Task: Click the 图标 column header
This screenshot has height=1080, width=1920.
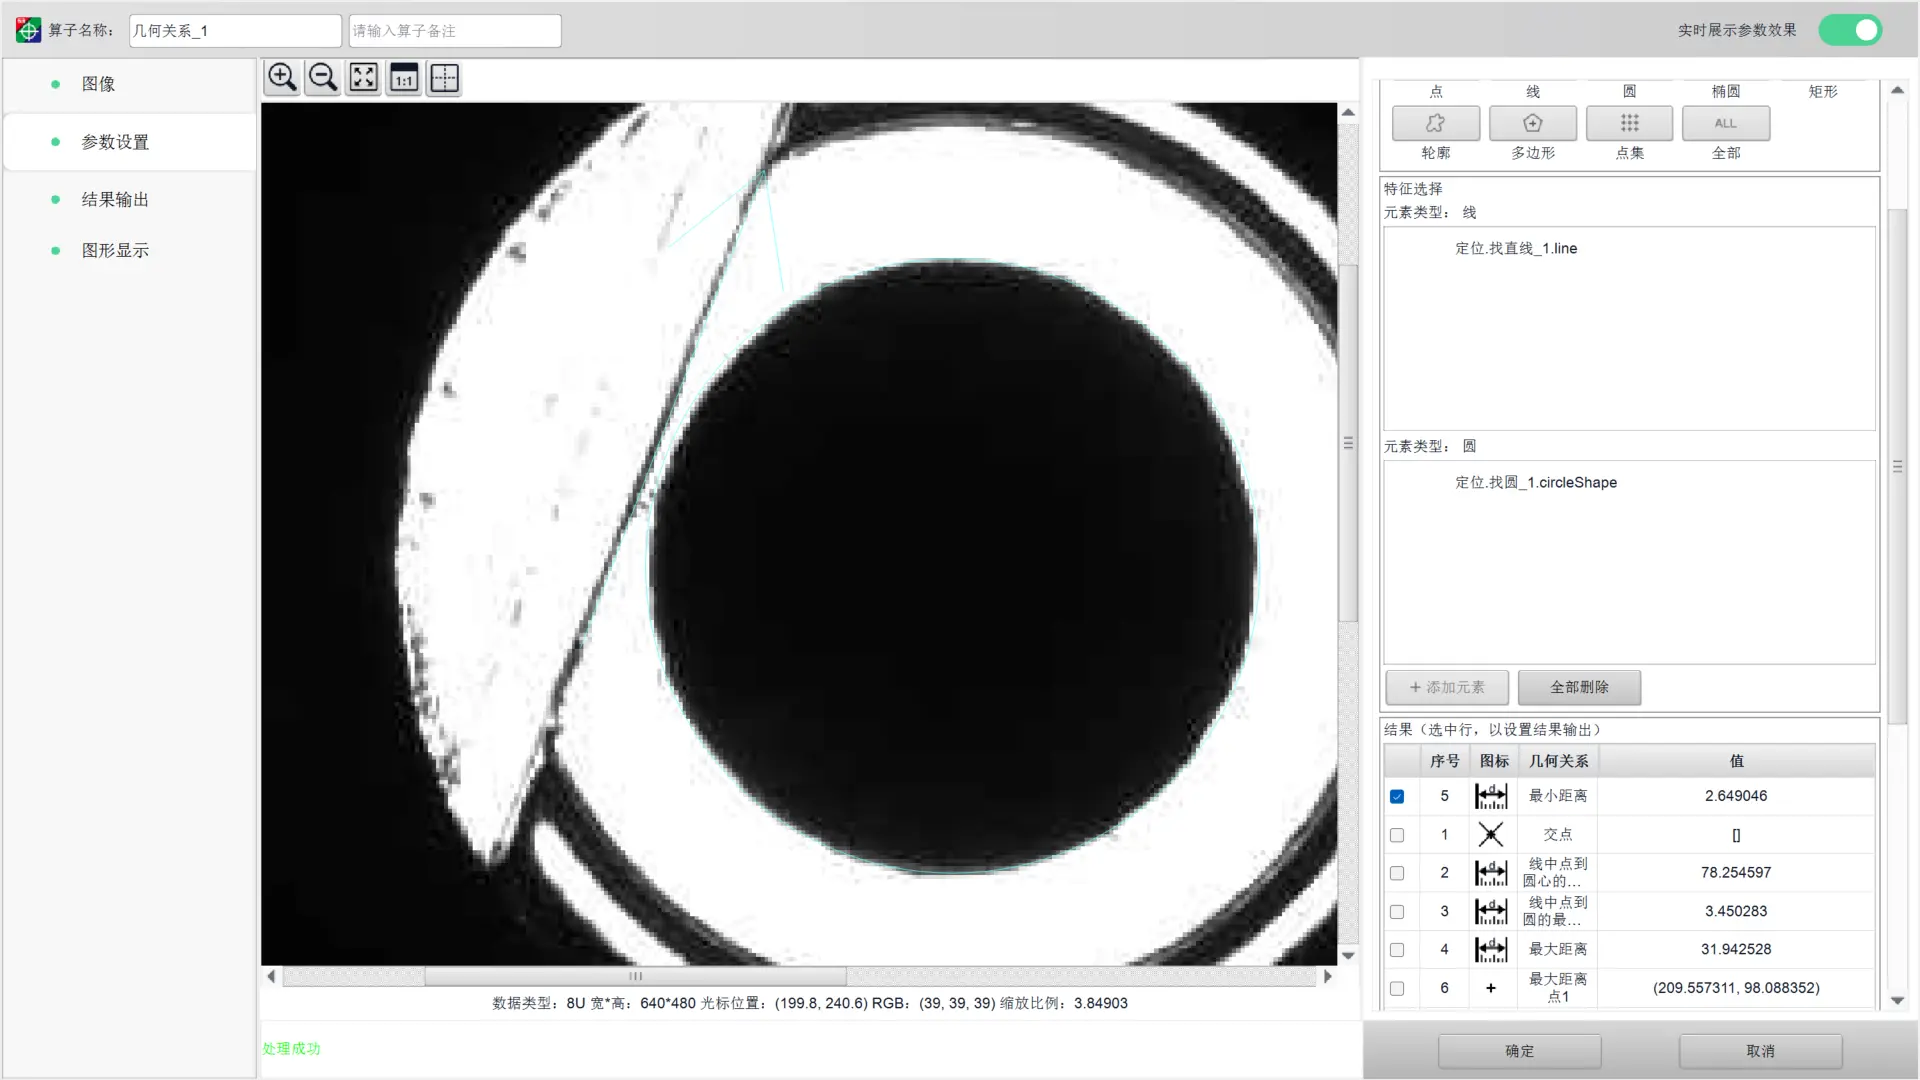Action: 1494,761
